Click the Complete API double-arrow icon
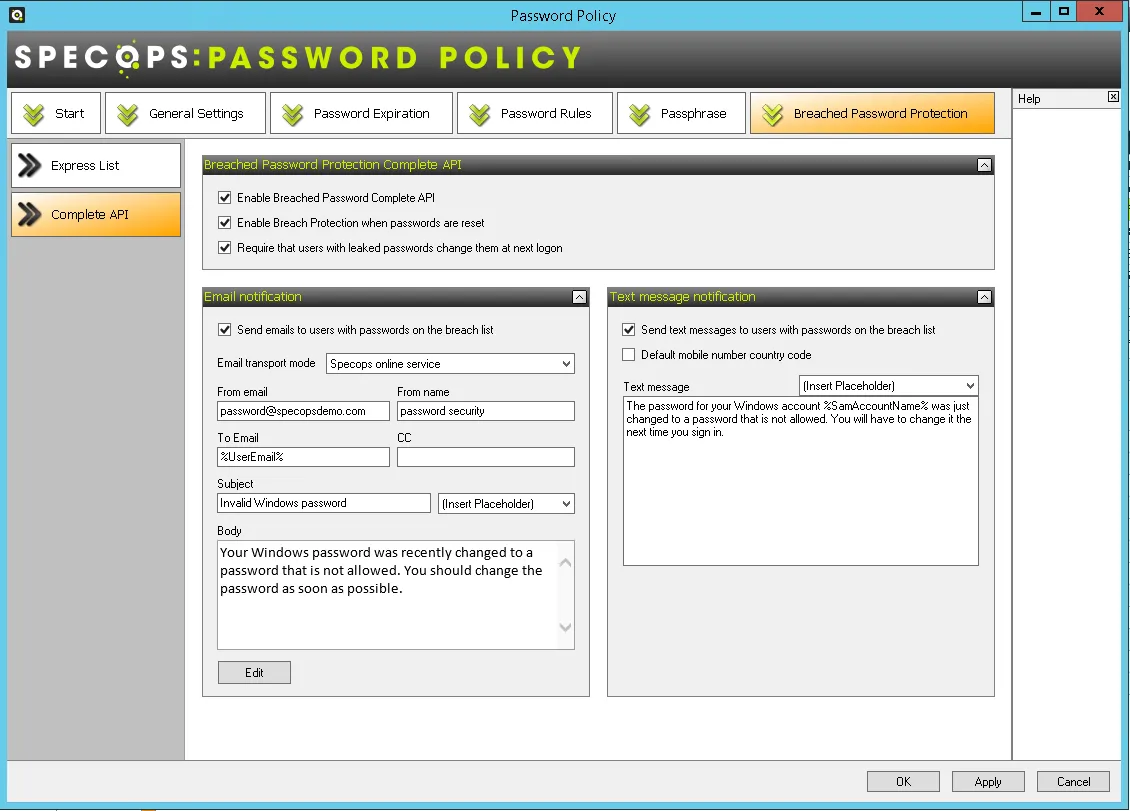The width and height of the screenshot is (1130, 811). [x=30, y=214]
